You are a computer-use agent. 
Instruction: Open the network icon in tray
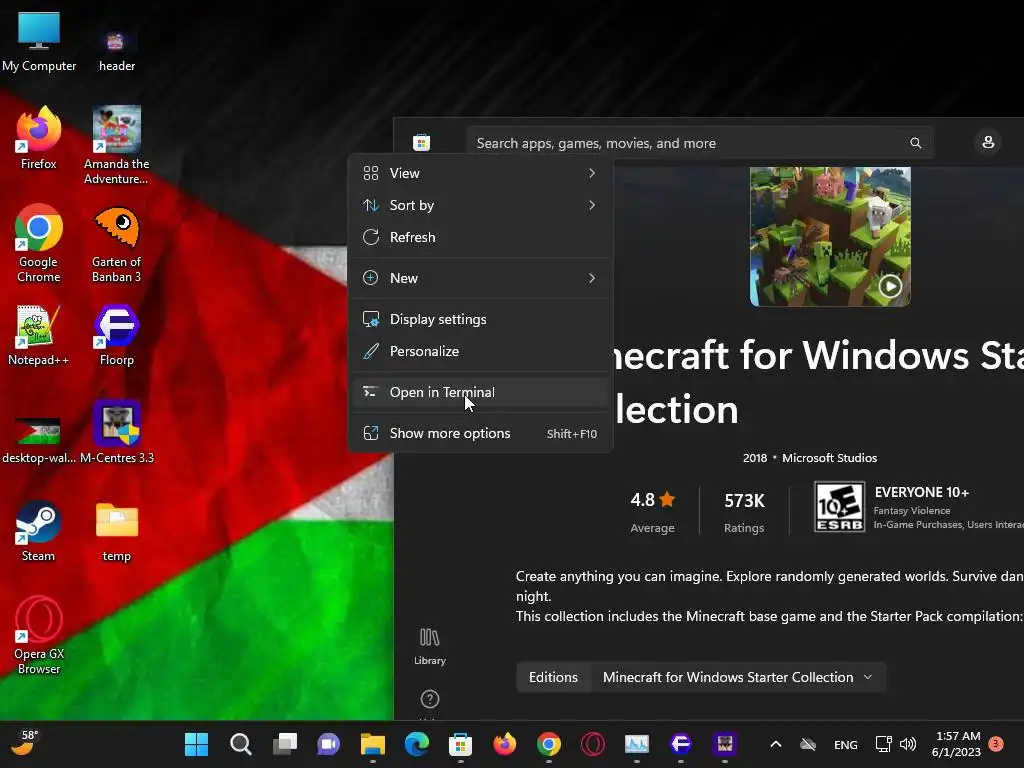pyautogui.click(x=884, y=744)
